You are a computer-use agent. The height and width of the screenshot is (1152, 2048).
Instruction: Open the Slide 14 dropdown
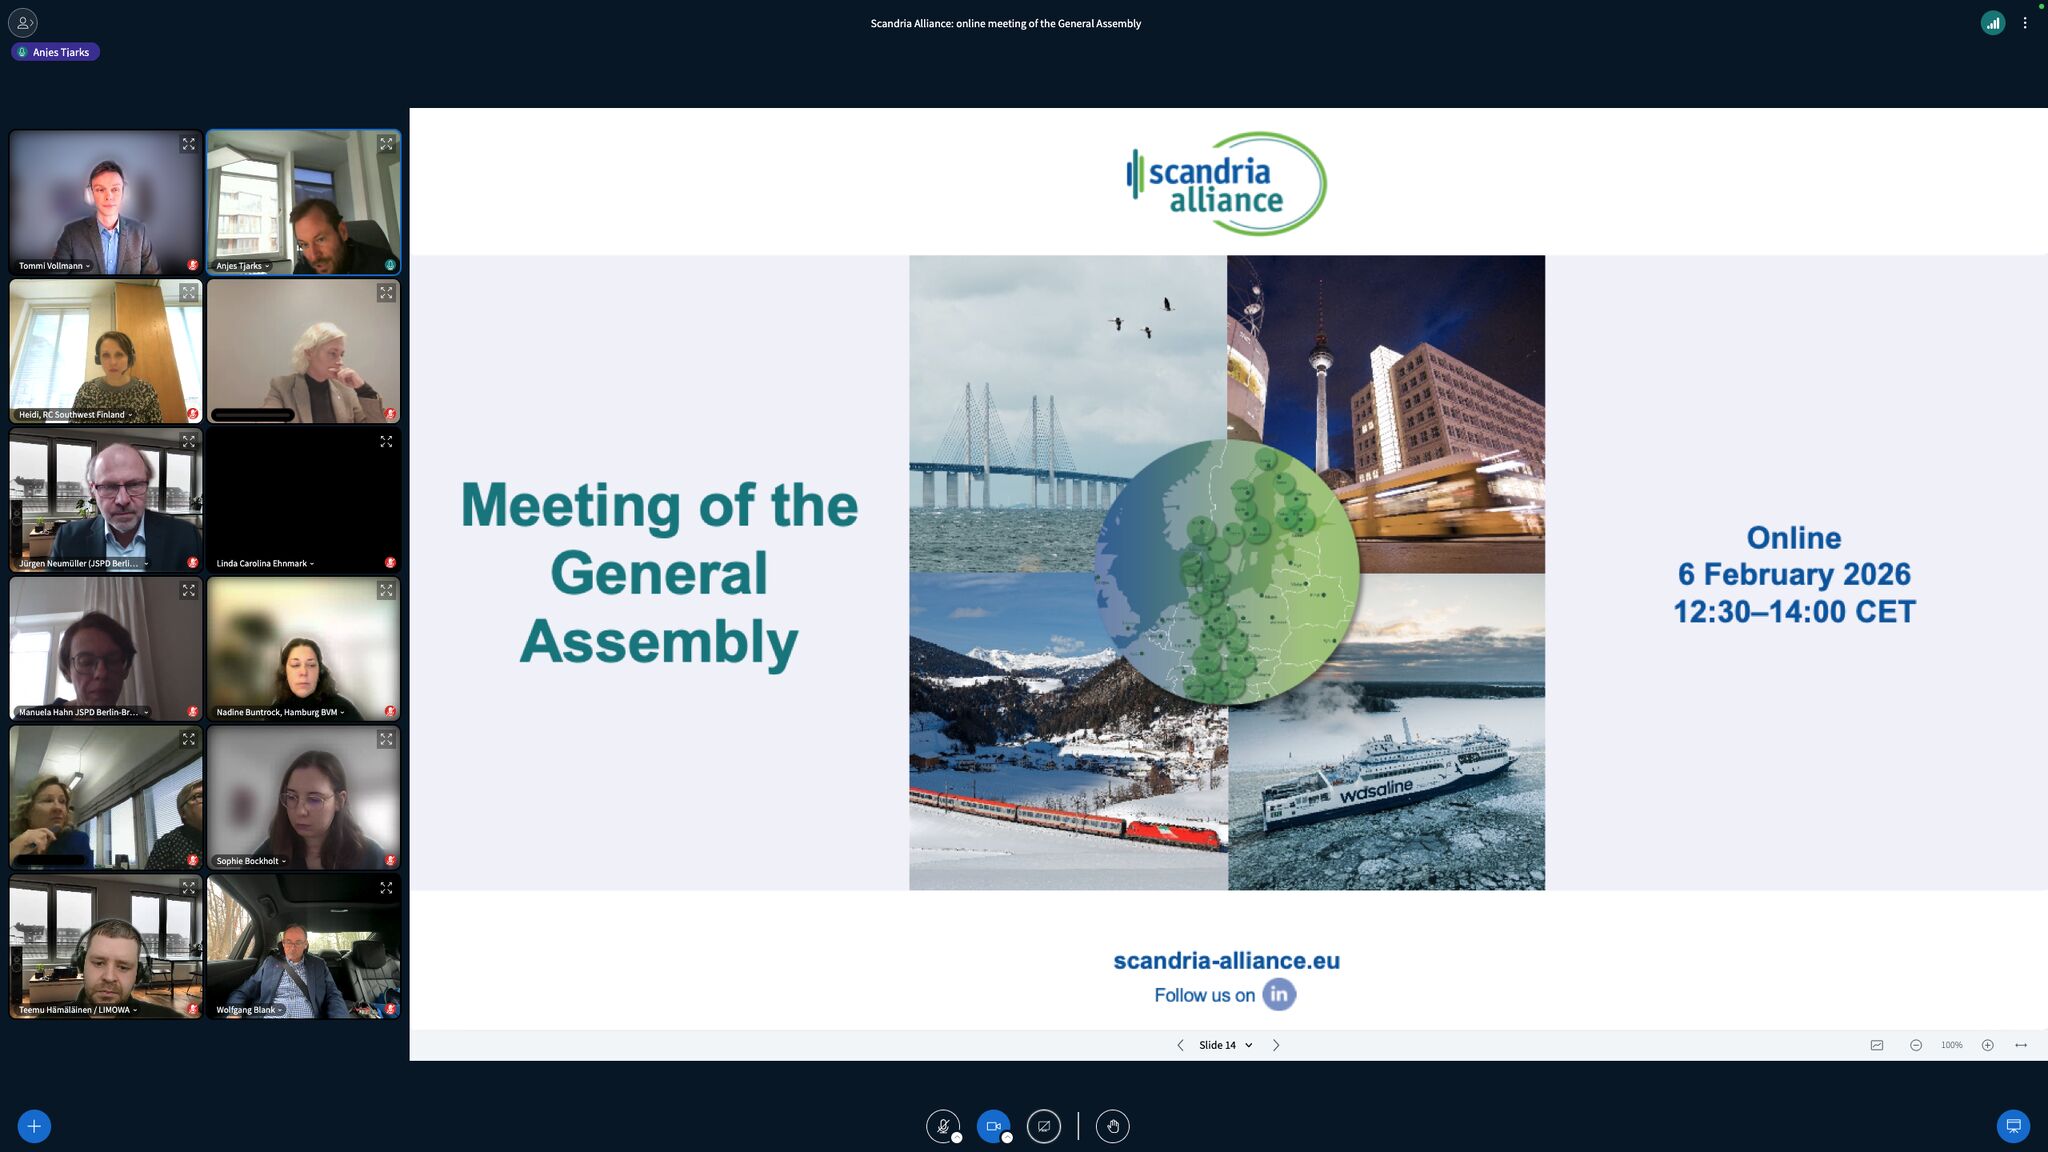point(1225,1045)
